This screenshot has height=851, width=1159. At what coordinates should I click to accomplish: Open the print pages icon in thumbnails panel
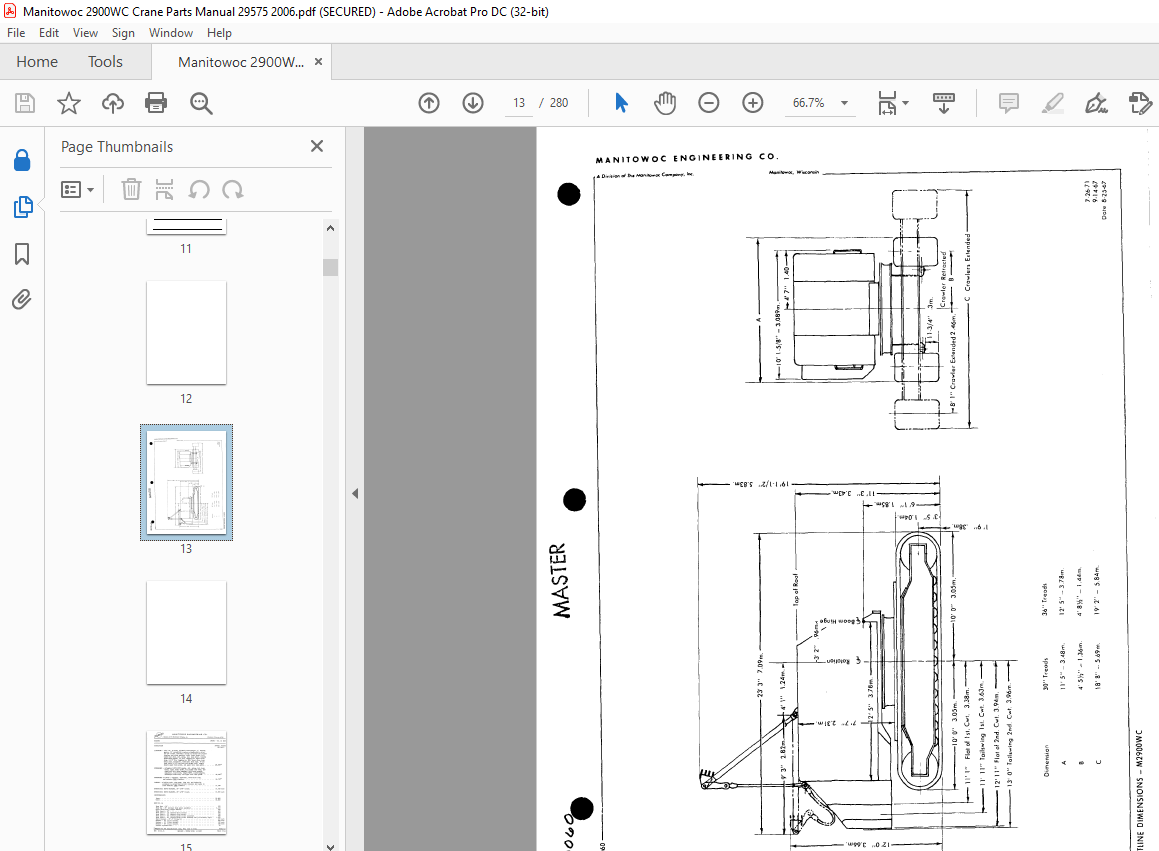164,189
